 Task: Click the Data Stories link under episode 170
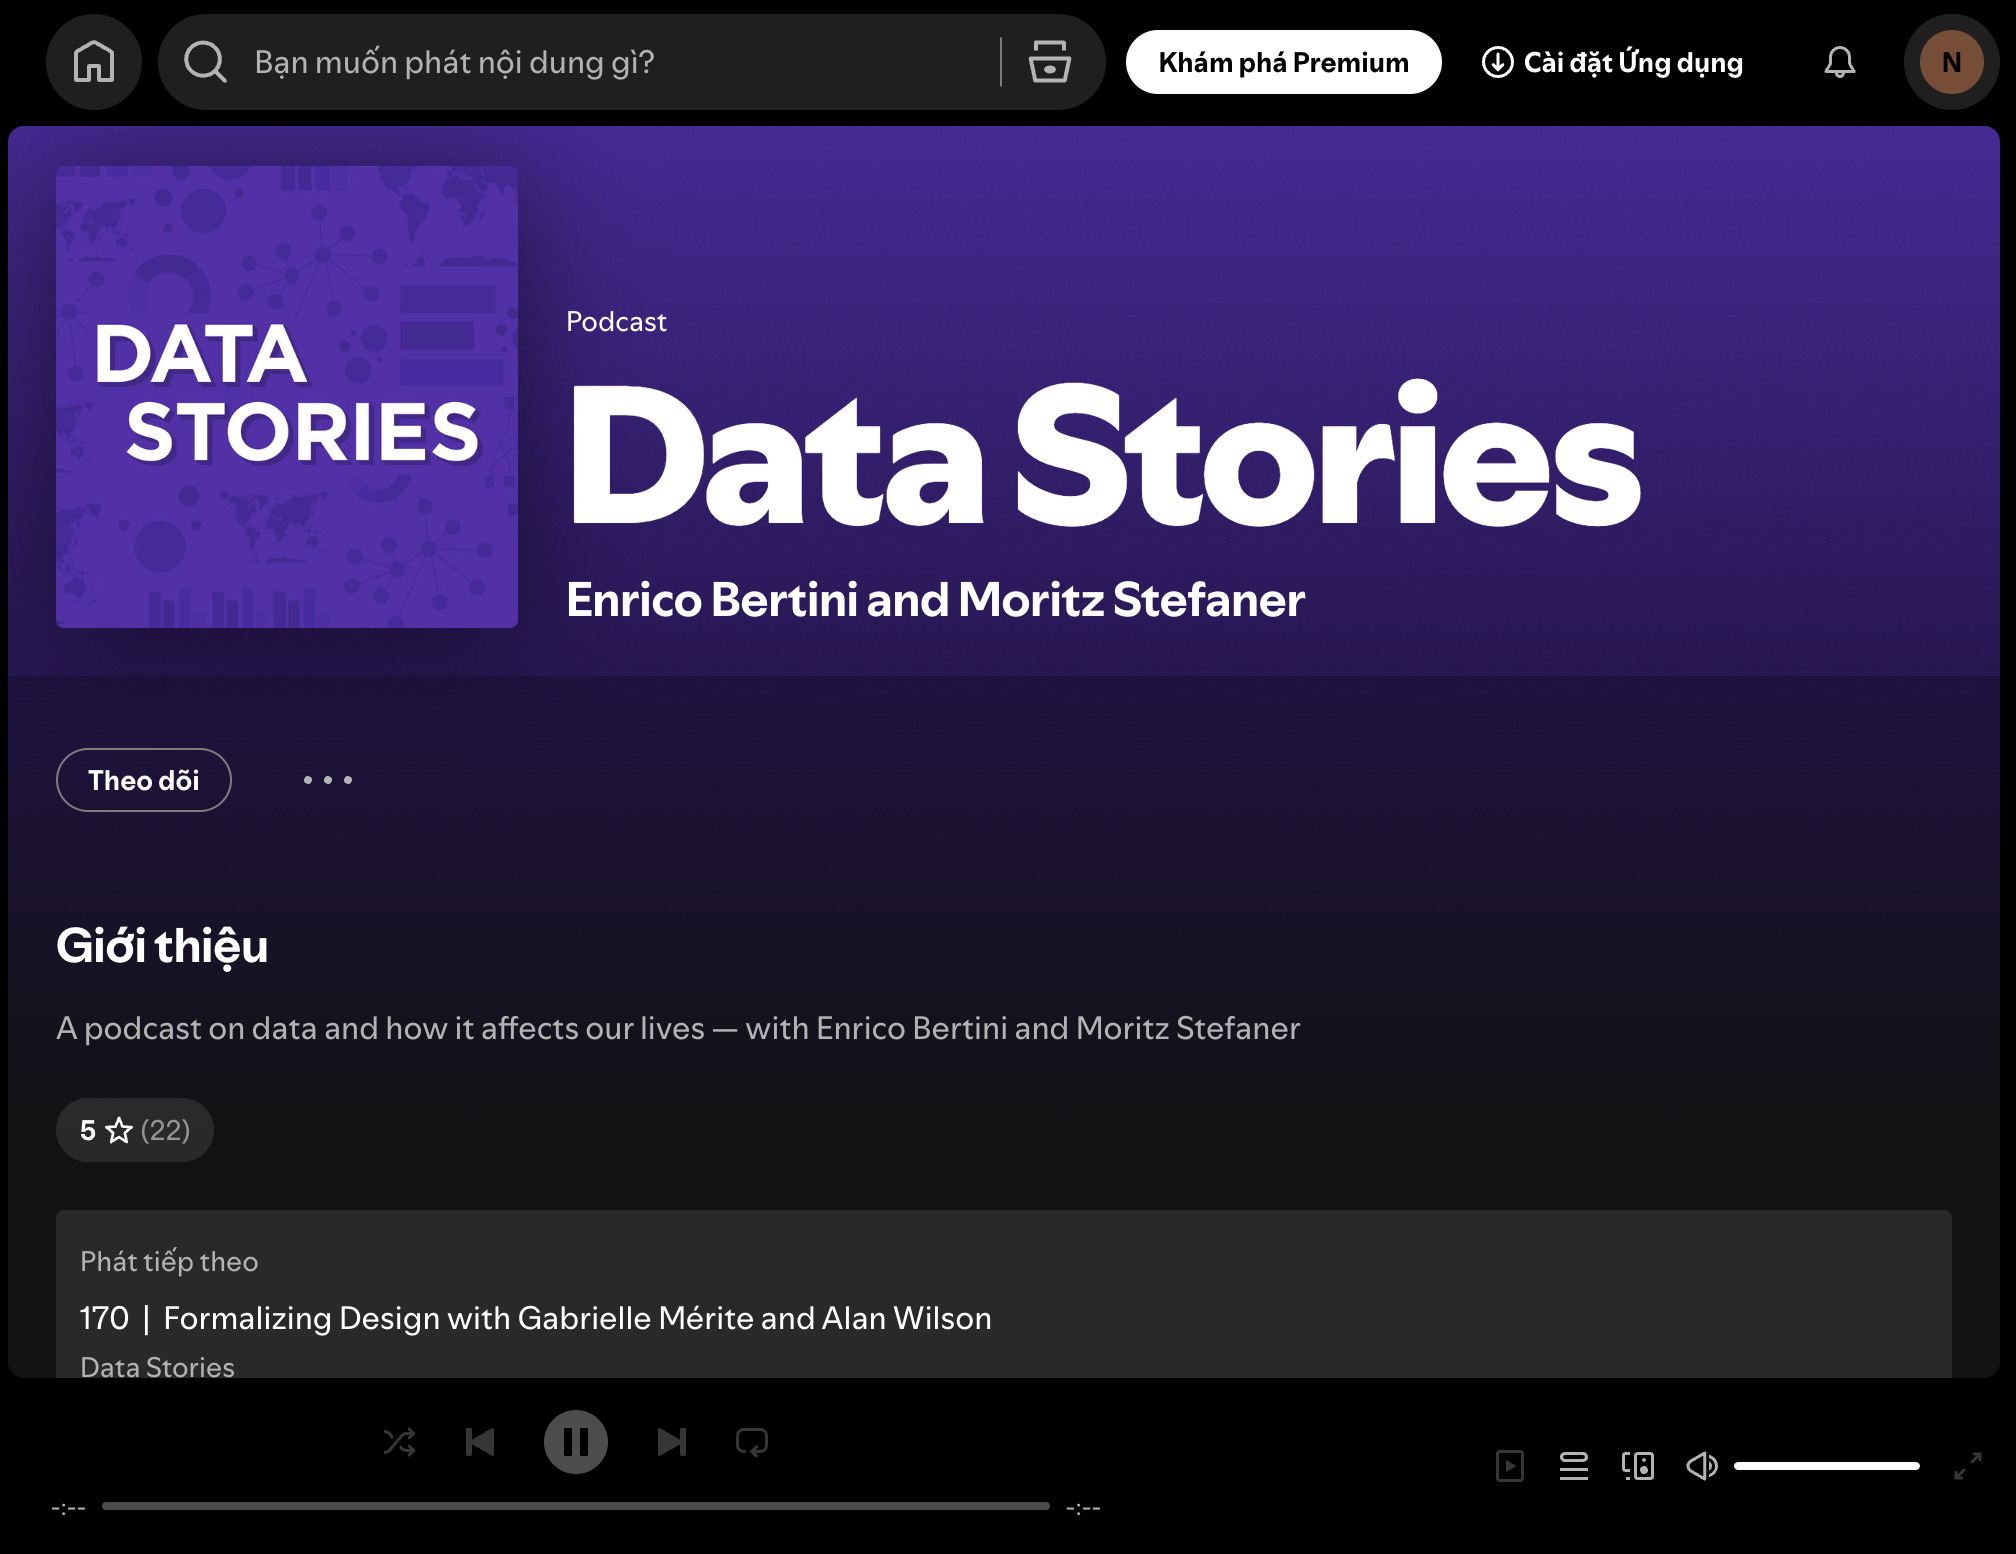157,1366
